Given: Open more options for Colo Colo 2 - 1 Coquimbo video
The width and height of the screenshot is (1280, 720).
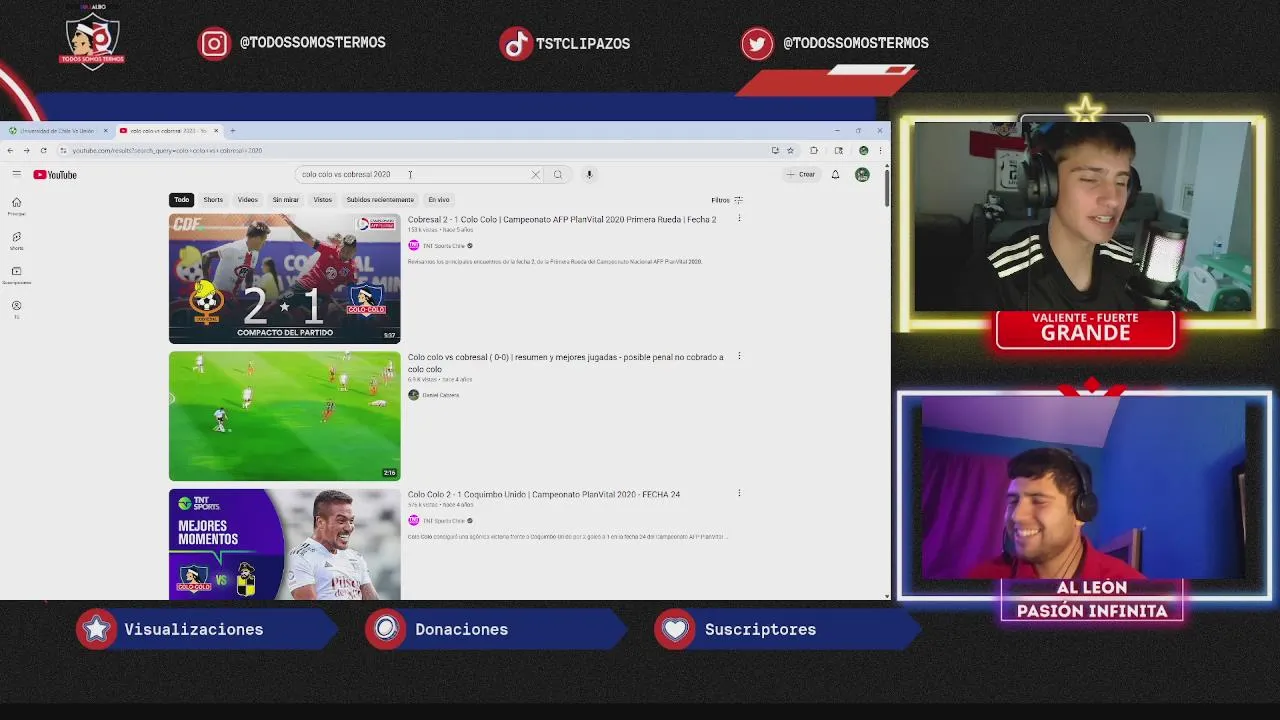Looking at the screenshot, I should coord(739,493).
